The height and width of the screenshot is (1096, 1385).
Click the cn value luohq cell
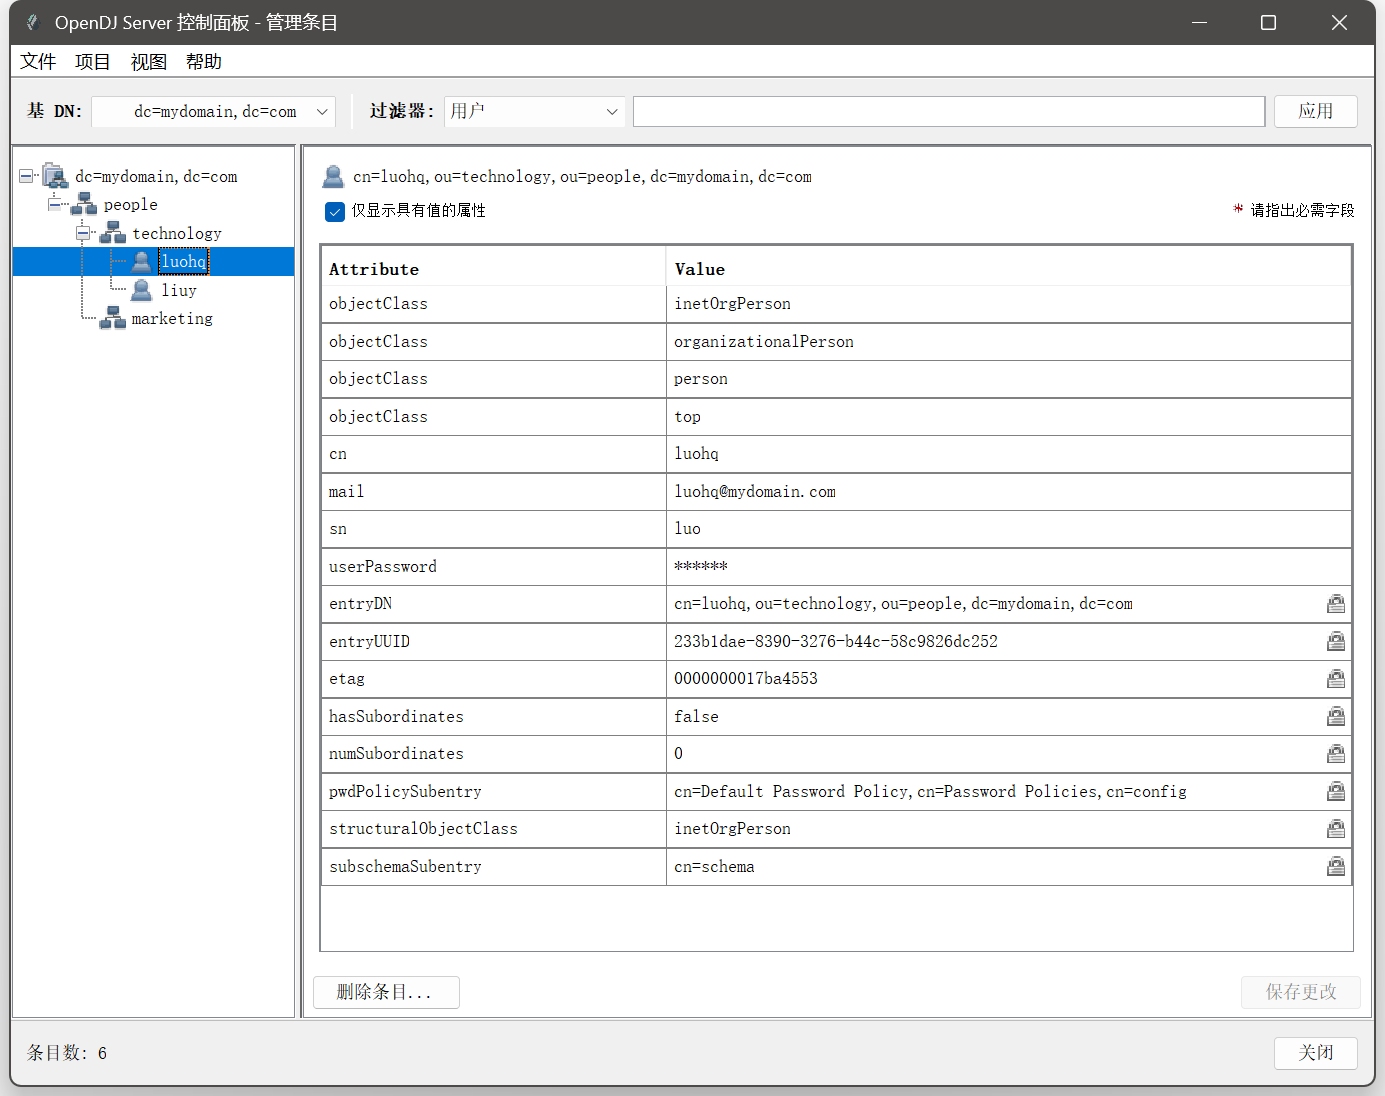click(1009, 454)
